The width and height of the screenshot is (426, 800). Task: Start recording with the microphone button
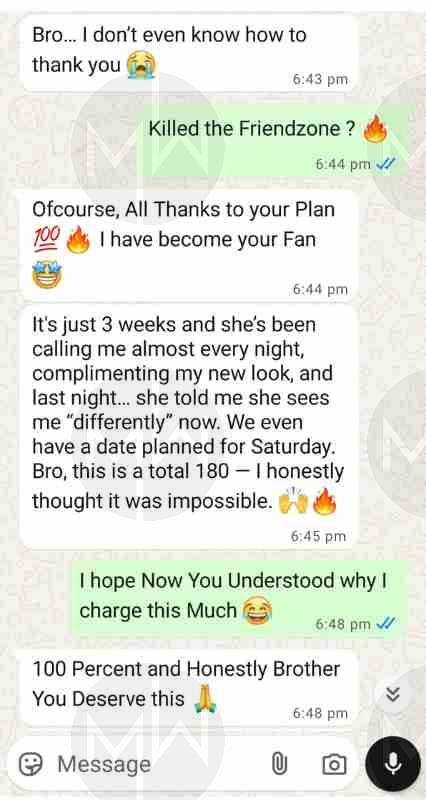point(392,763)
